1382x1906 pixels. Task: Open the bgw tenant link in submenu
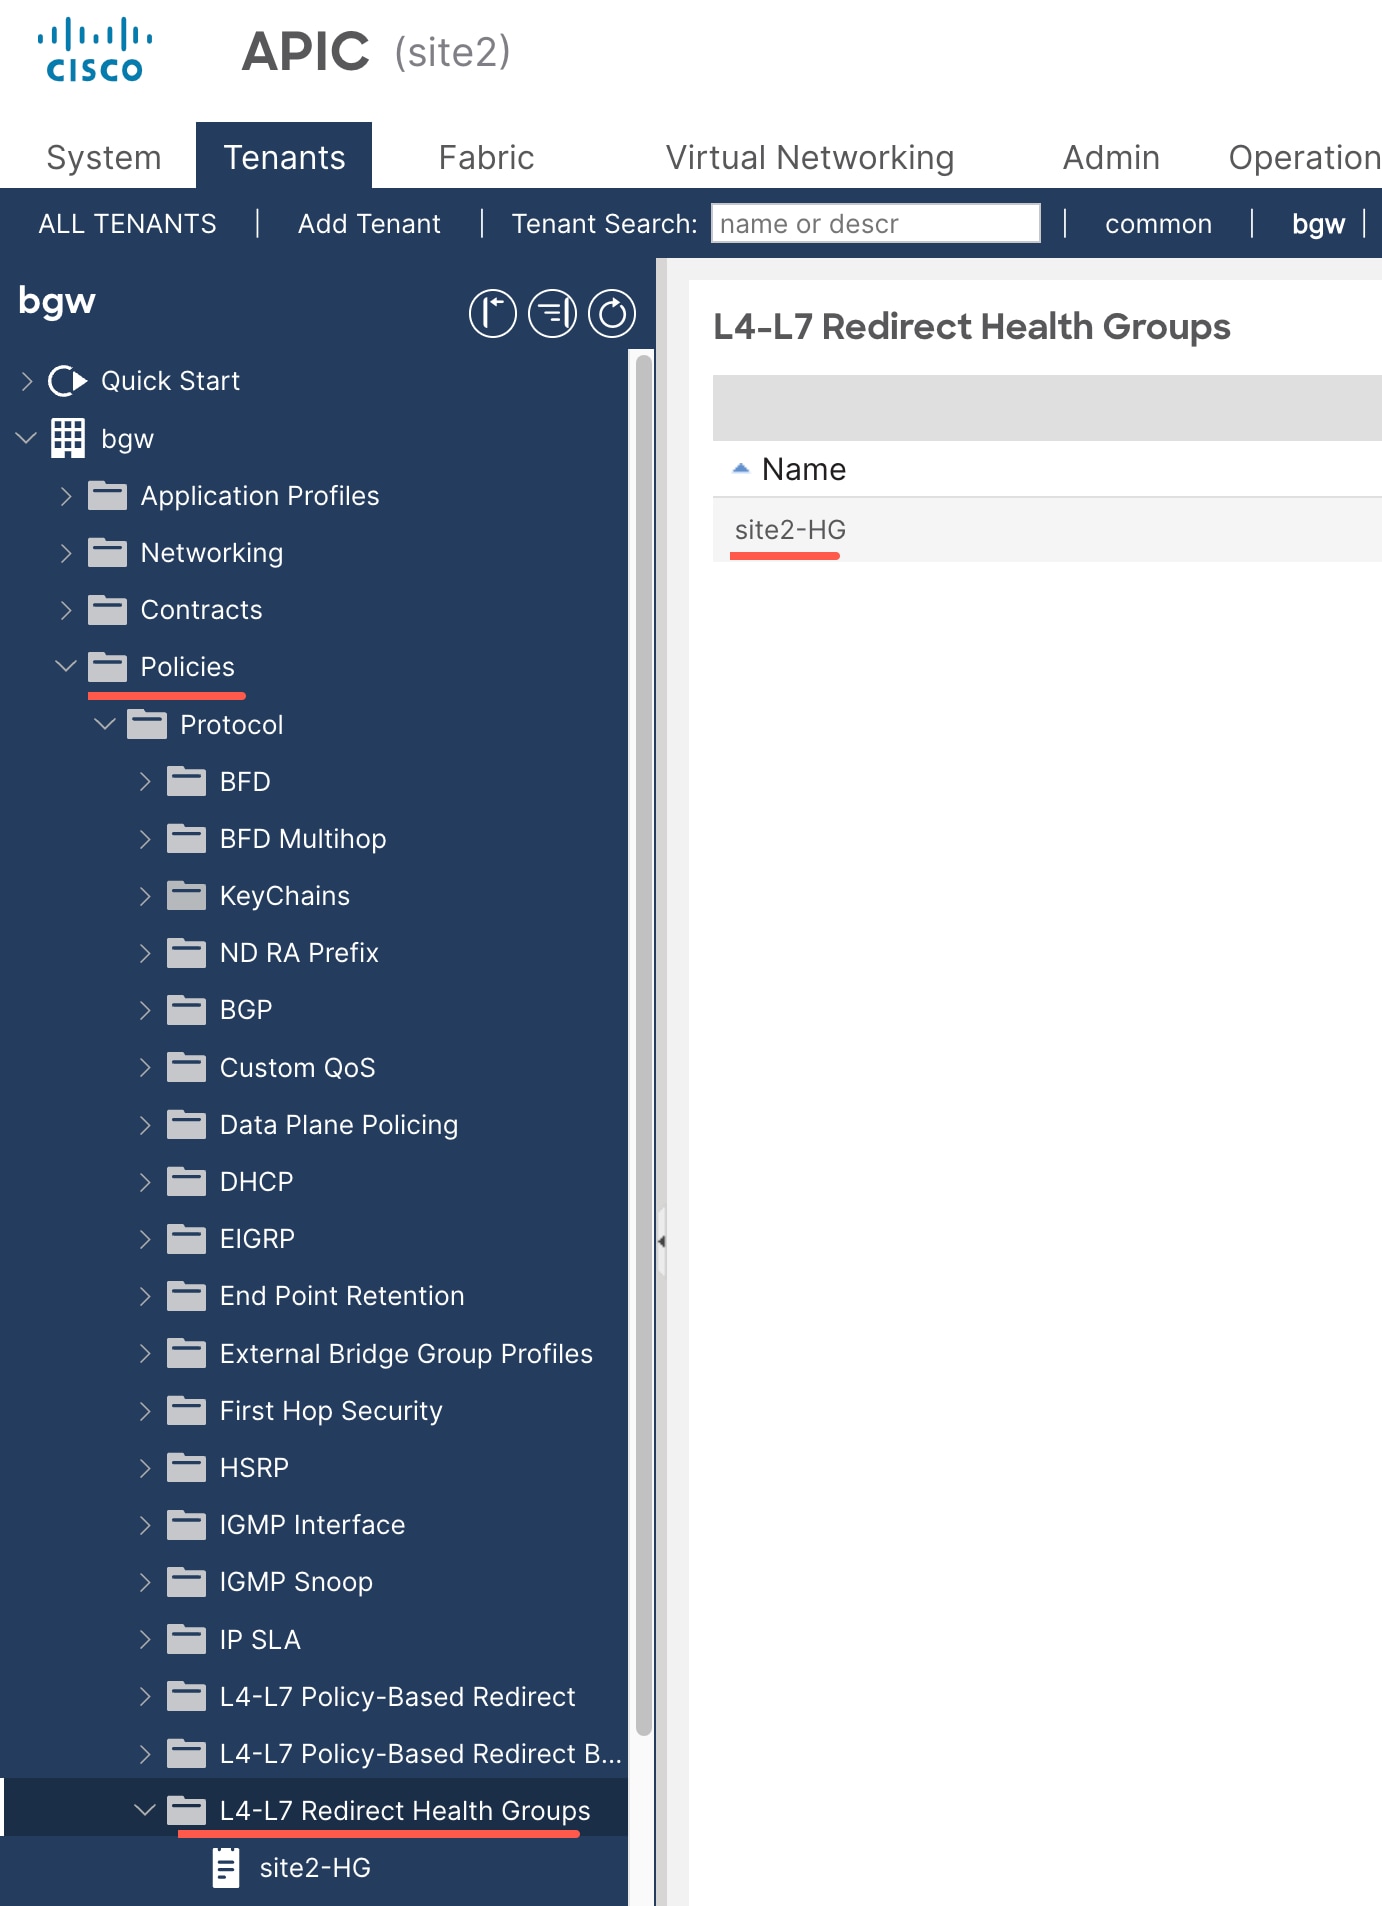click(x=1318, y=223)
